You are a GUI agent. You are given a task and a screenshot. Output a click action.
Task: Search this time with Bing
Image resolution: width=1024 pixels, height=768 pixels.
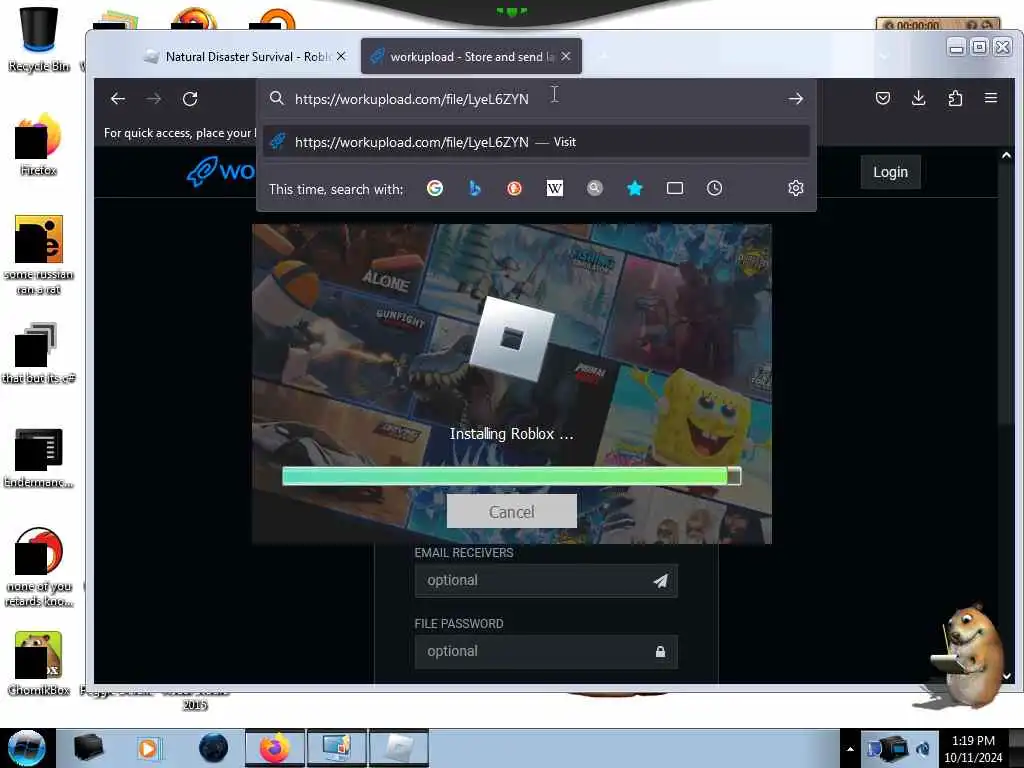(475, 188)
